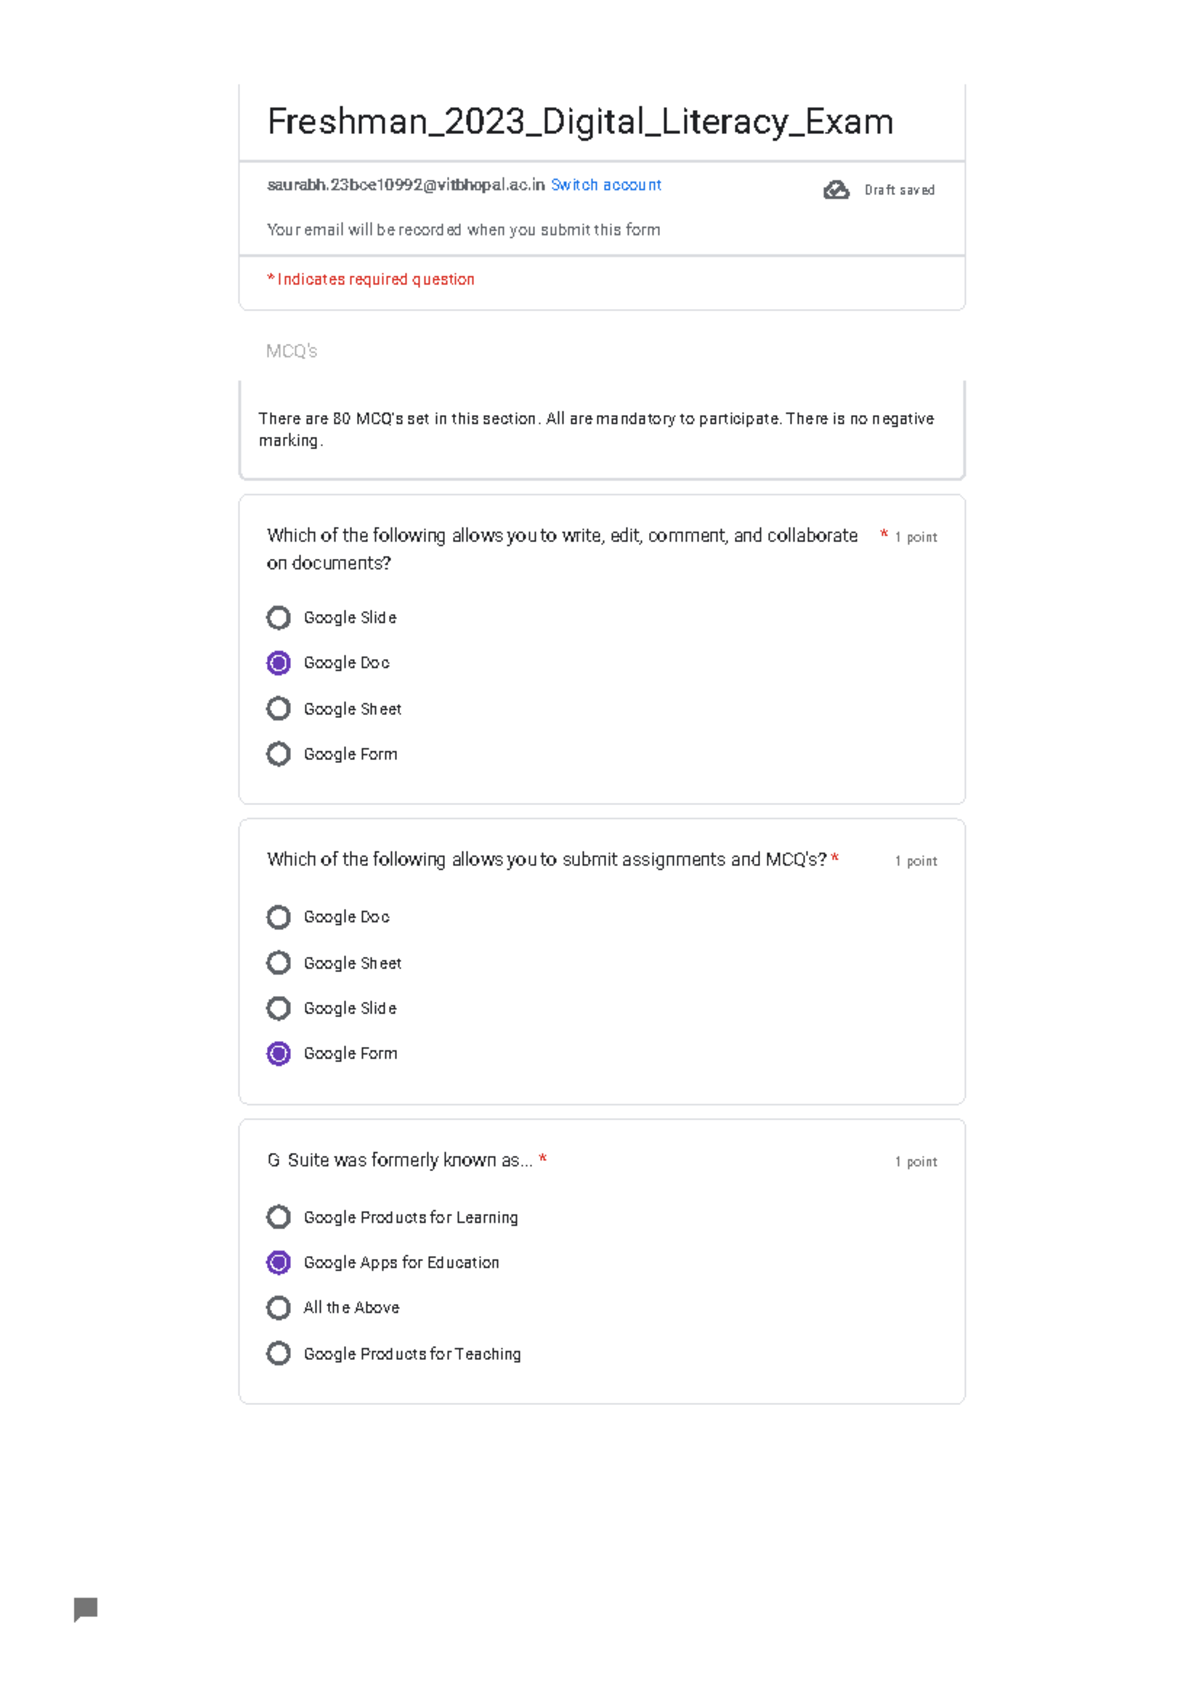Click the Draft saved label
This screenshot has width=1200, height=1698.
pos(898,189)
